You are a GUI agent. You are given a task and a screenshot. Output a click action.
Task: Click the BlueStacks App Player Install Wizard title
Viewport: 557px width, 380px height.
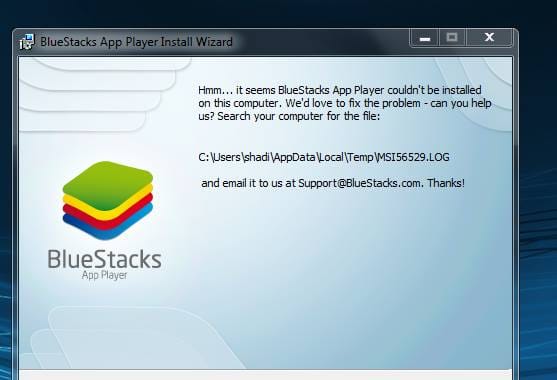pyautogui.click(x=136, y=42)
